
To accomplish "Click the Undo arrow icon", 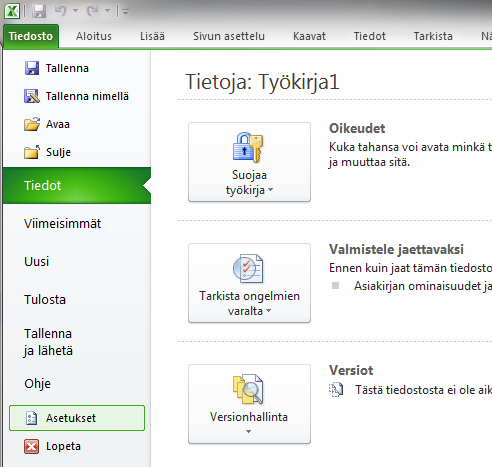I will 61,11.
